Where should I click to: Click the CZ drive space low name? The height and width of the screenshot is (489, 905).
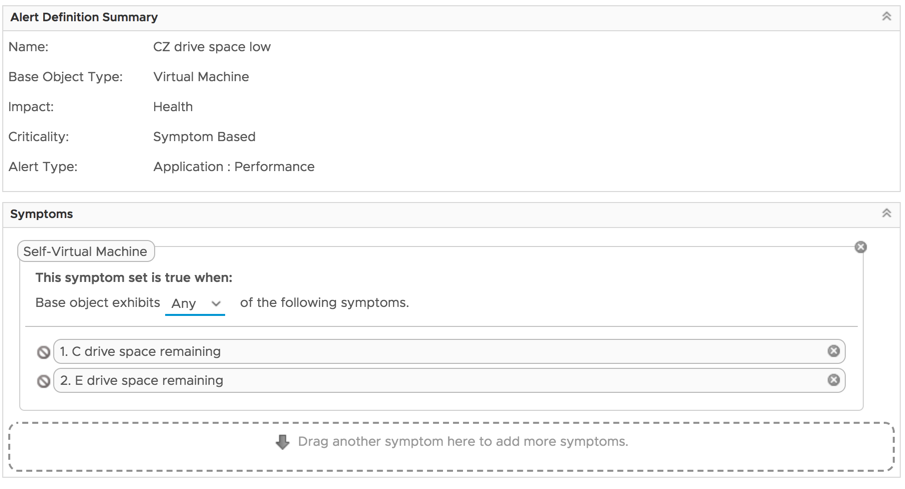212,47
